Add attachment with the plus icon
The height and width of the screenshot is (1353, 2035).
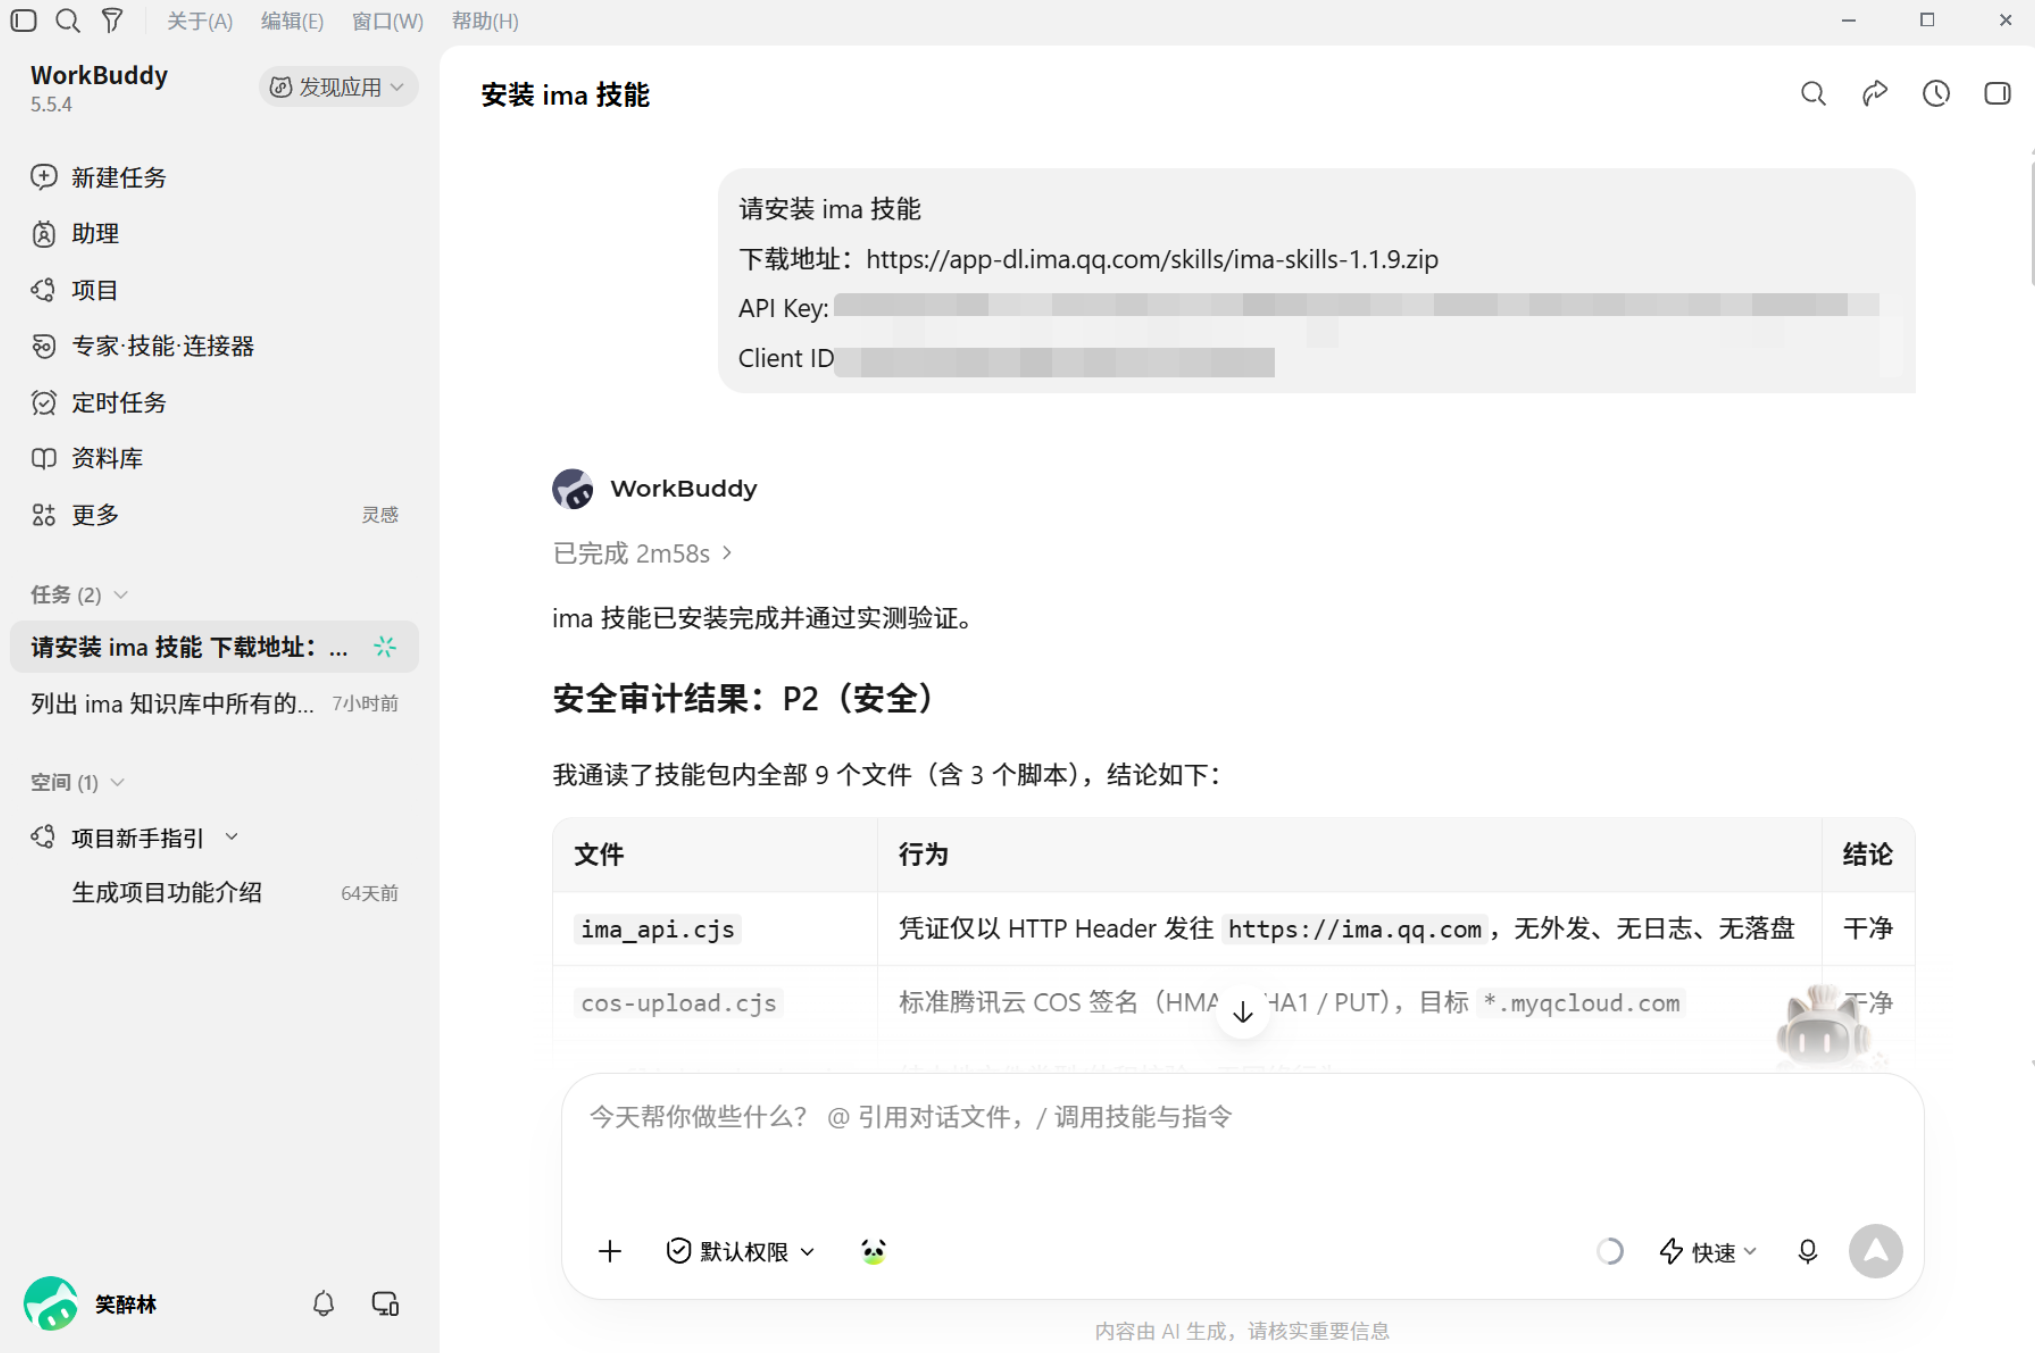(610, 1251)
